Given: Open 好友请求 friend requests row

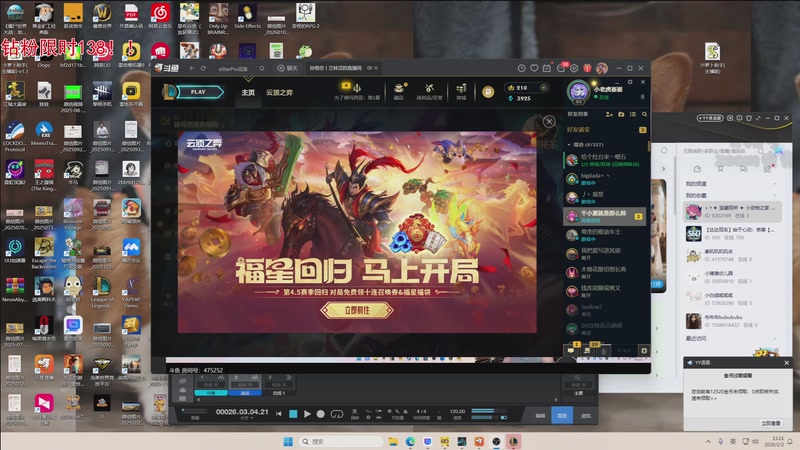Looking at the screenshot, I should pos(606,130).
